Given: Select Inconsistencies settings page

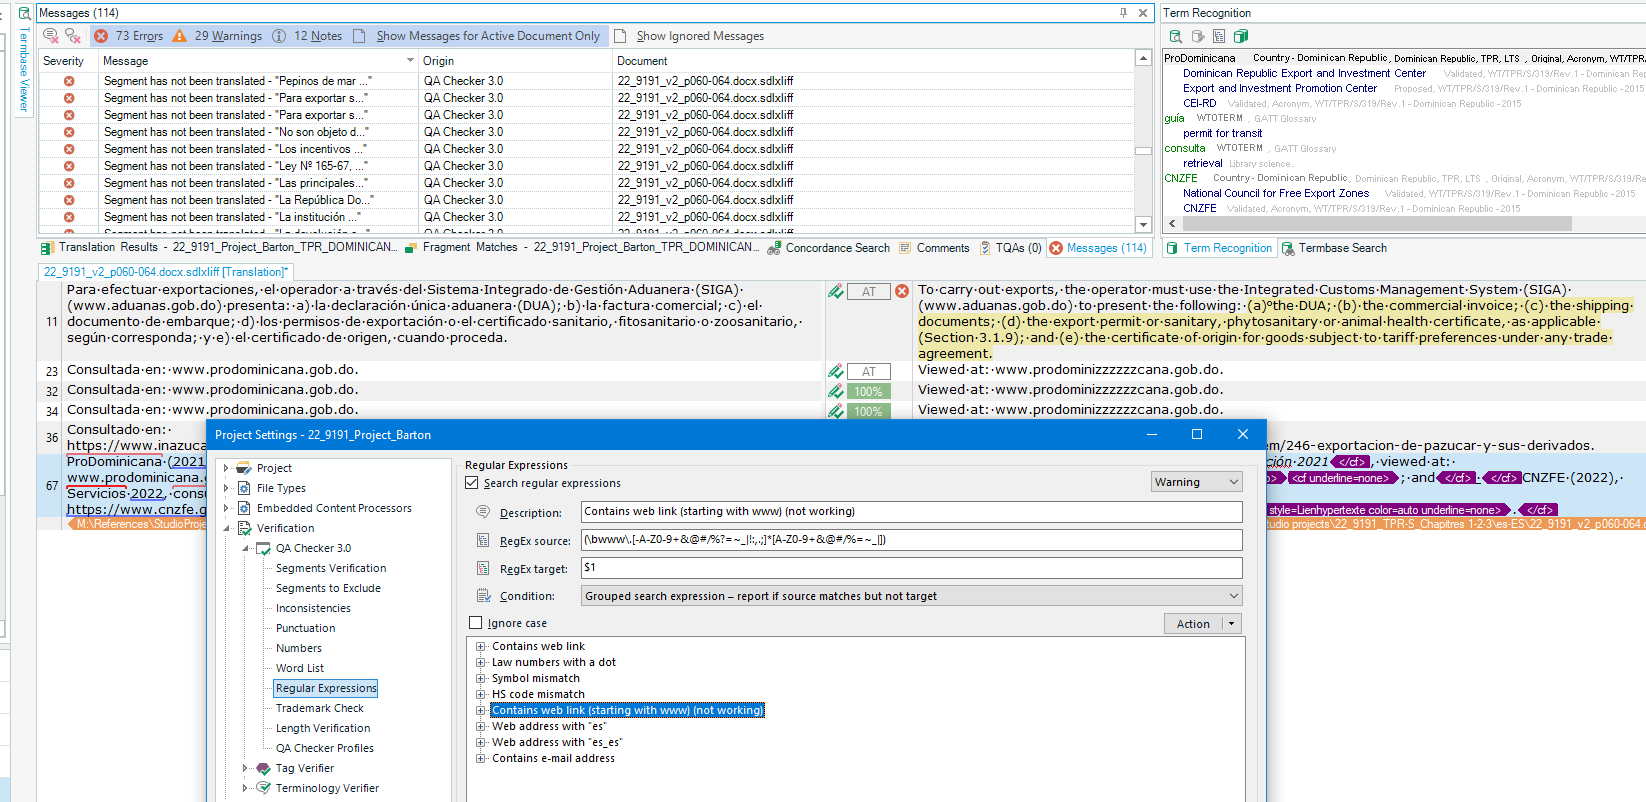Looking at the screenshot, I should tap(313, 608).
